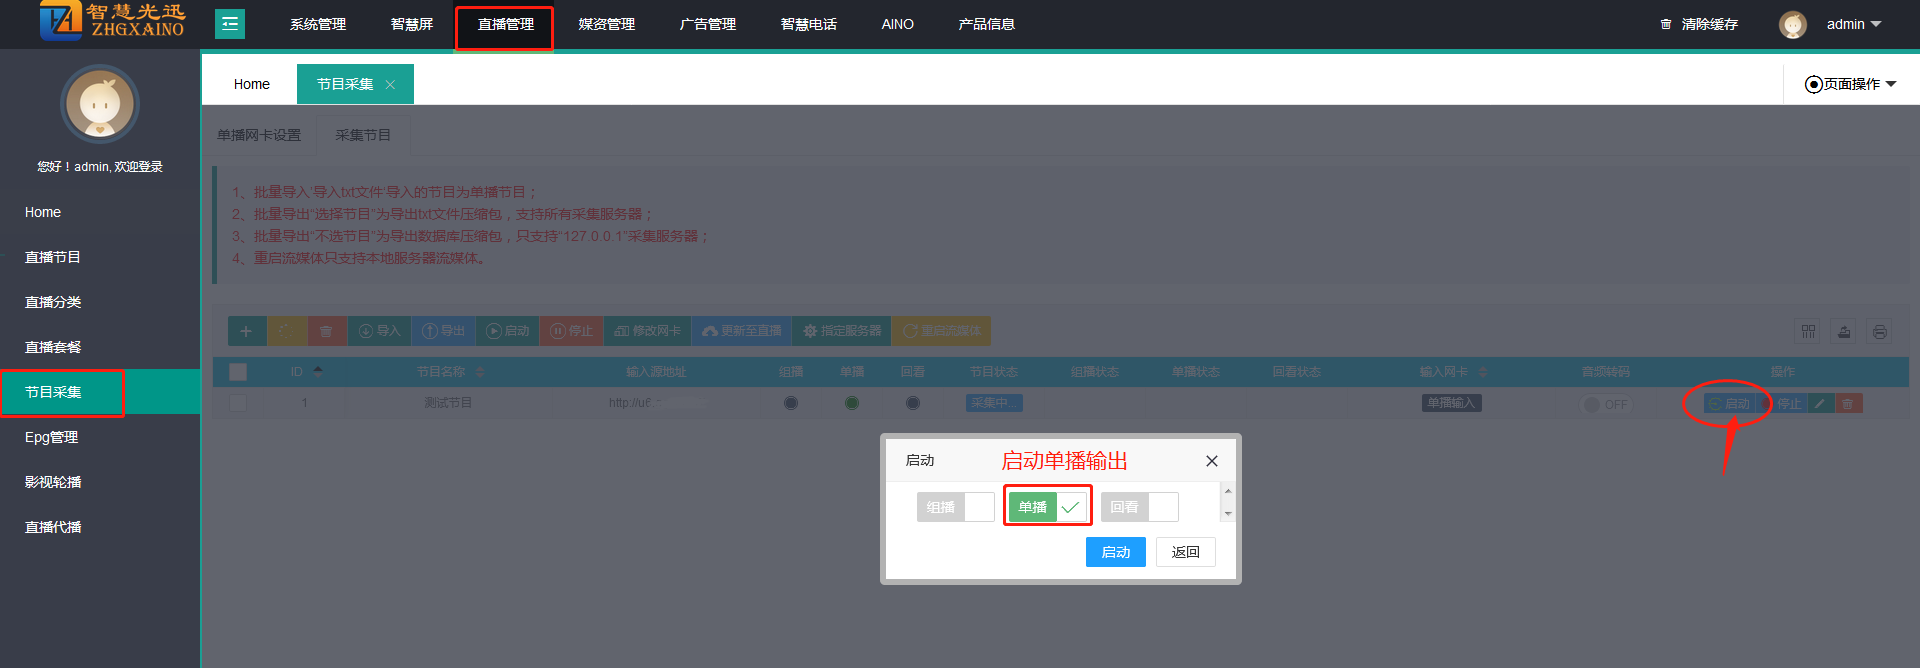Click the toolbar 停止 stop button
The height and width of the screenshot is (668, 1920).
571,331
